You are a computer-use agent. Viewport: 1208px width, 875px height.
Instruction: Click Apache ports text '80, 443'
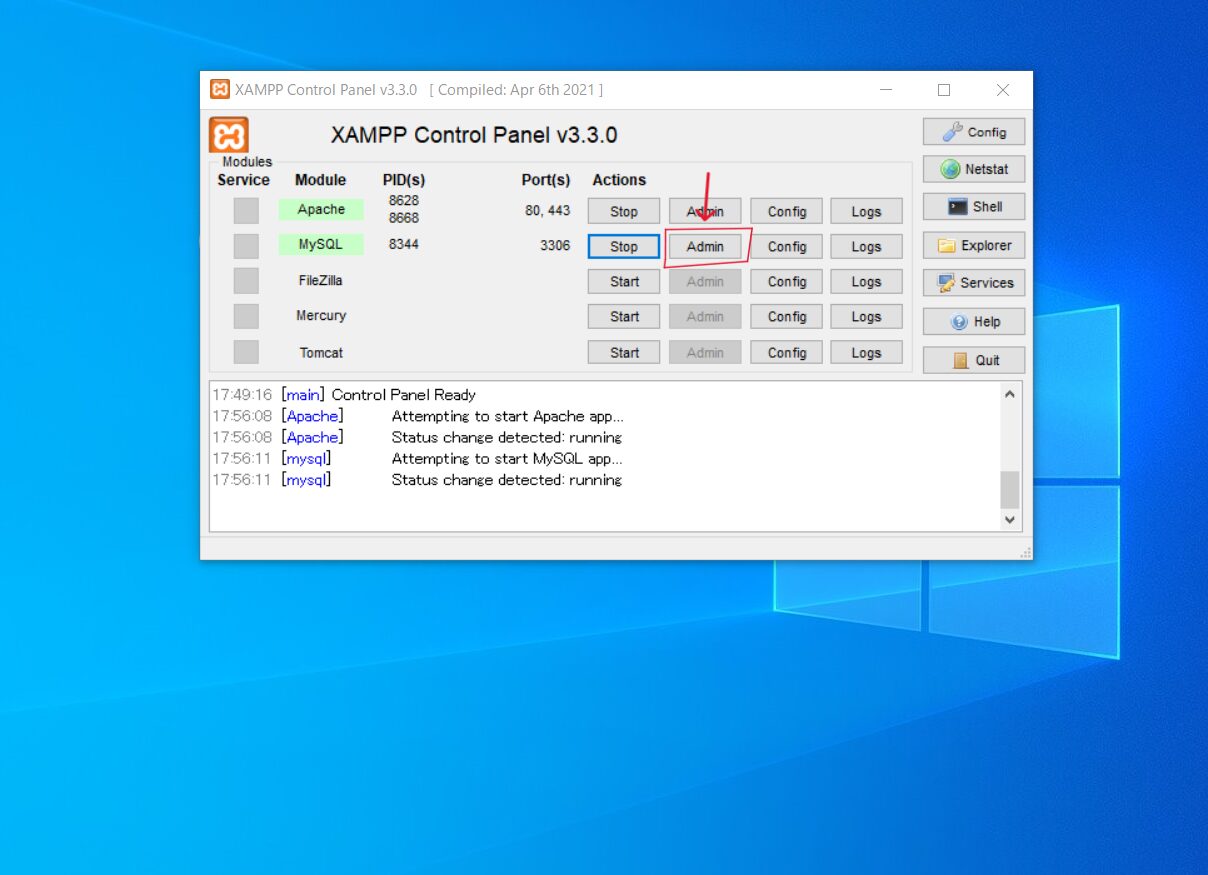pyautogui.click(x=548, y=211)
